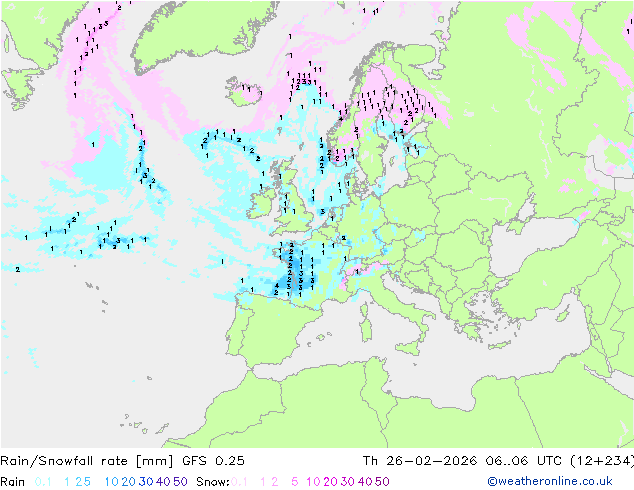634x490 pixels.
Task: Select the Rain legend value 0.1
Action: 43,482
